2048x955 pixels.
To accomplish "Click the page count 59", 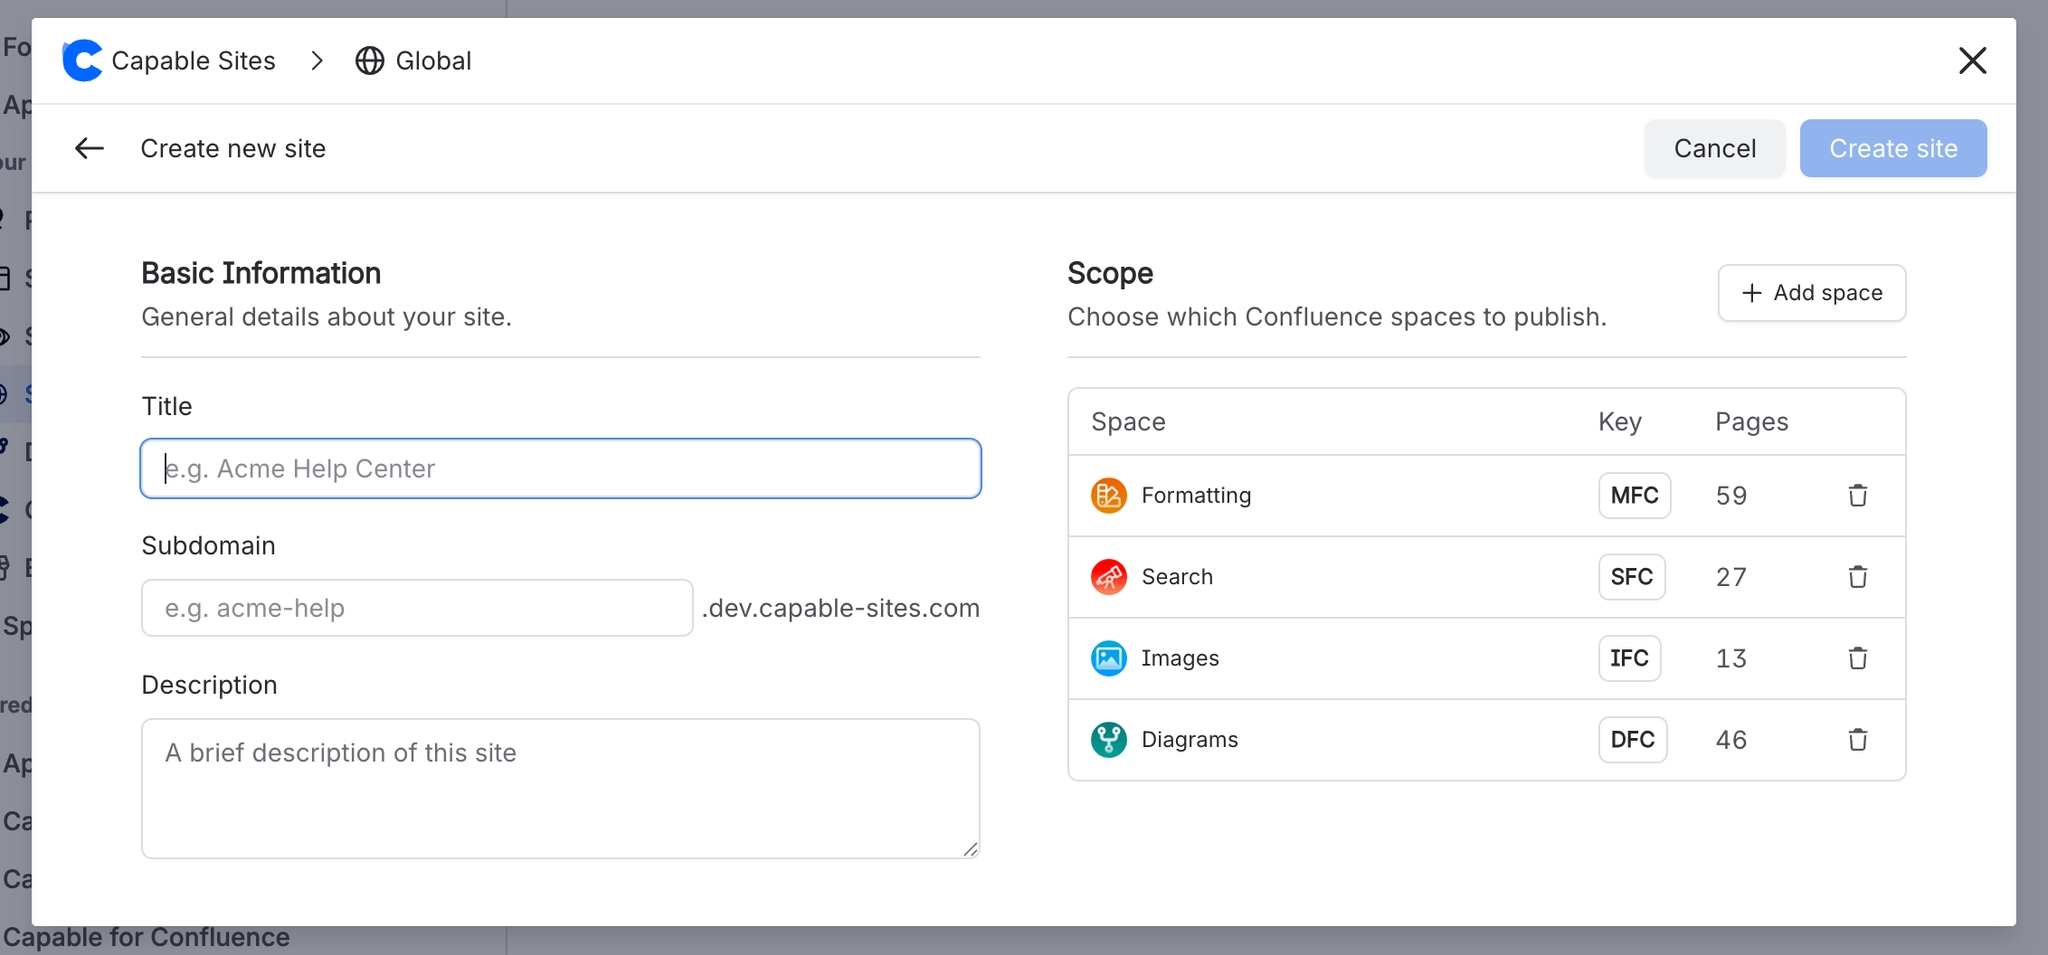I will pyautogui.click(x=1731, y=496).
